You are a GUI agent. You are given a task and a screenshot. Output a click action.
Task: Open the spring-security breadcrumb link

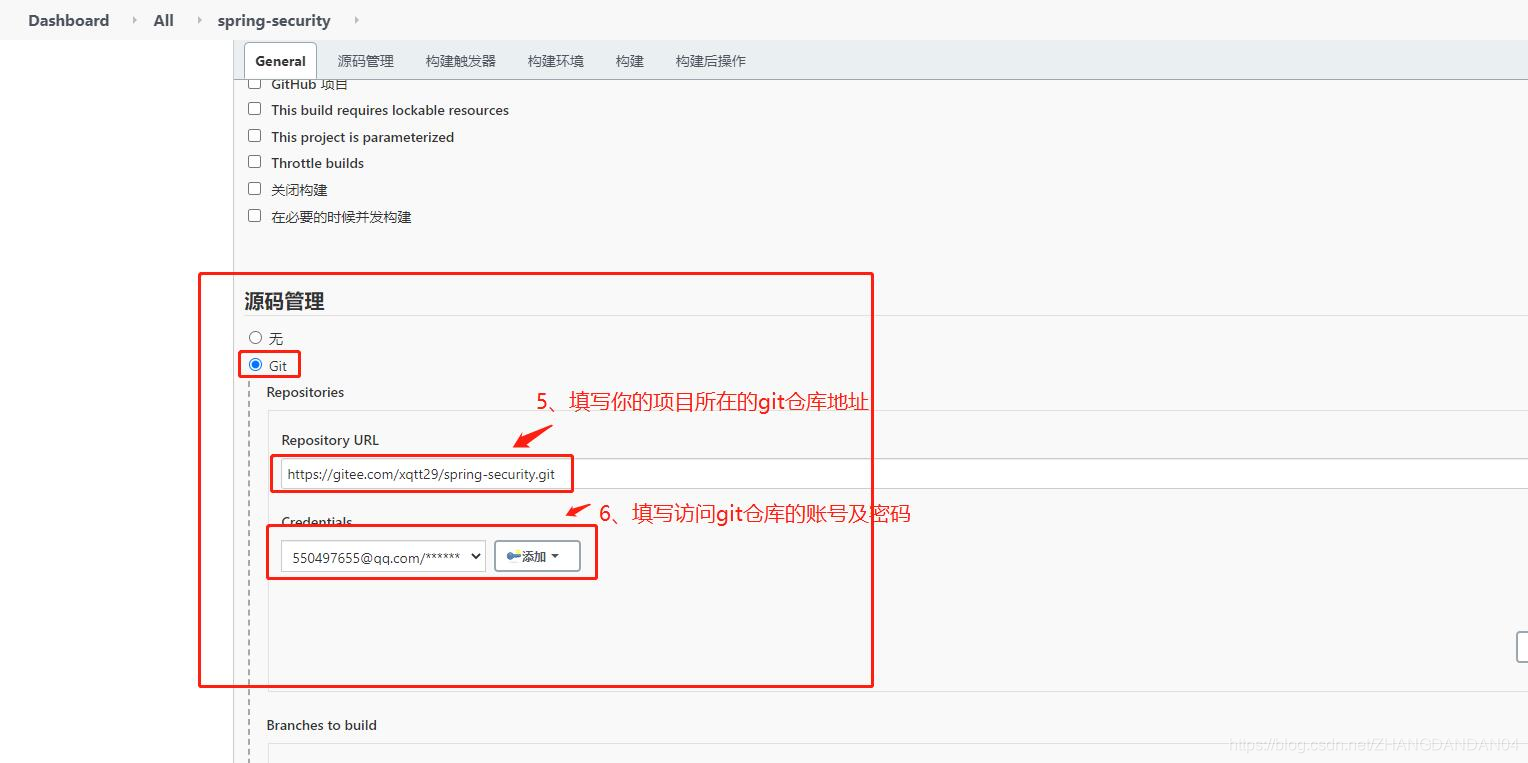tap(274, 20)
